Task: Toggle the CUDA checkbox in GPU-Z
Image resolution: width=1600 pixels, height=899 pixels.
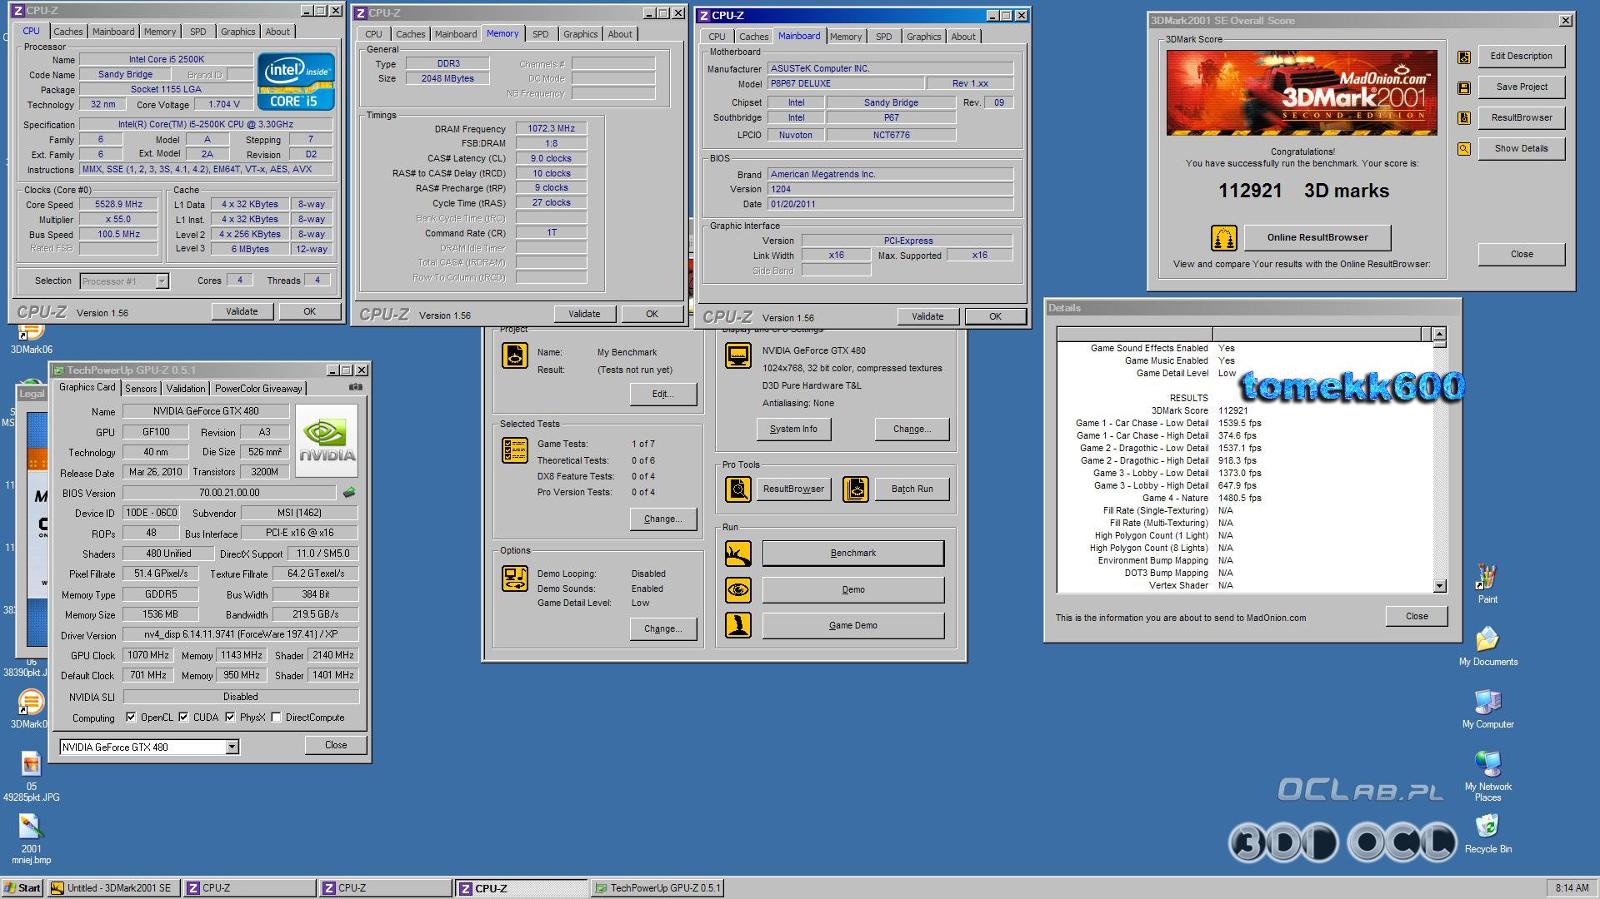Action: [183, 717]
